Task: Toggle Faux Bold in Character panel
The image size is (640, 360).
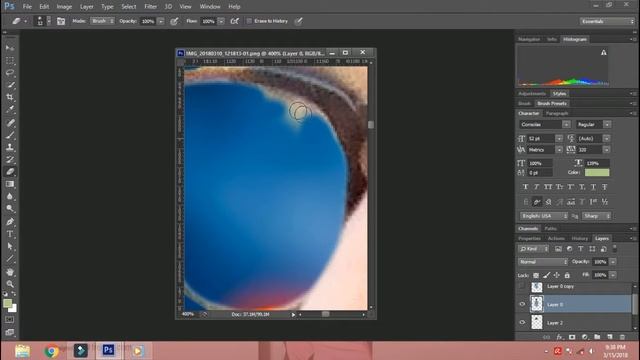Action: [525, 187]
